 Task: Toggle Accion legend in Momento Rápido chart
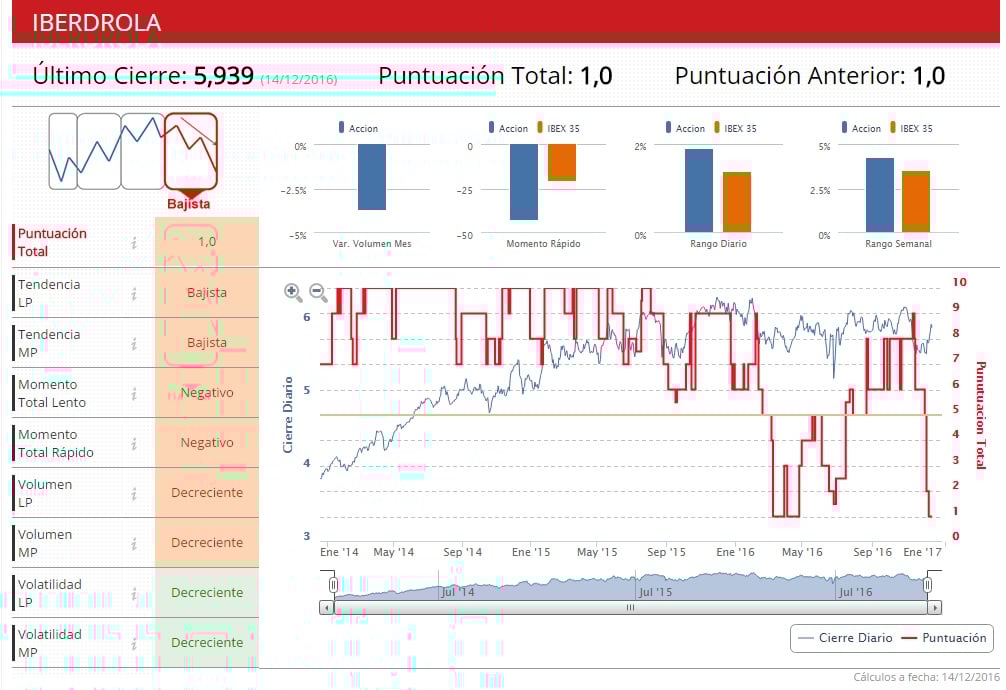tap(508, 128)
